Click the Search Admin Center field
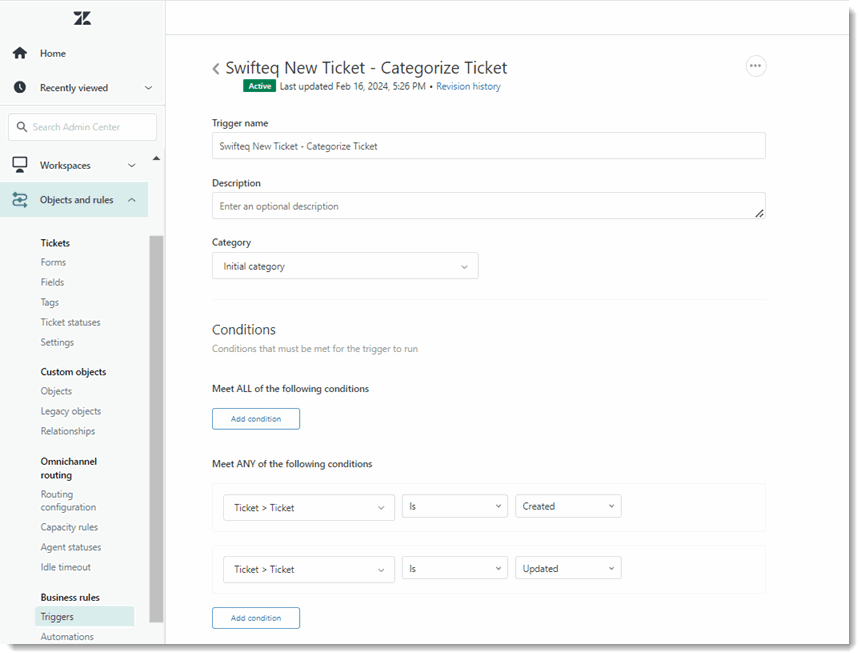This screenshot has width=859, height=653. 82,127
